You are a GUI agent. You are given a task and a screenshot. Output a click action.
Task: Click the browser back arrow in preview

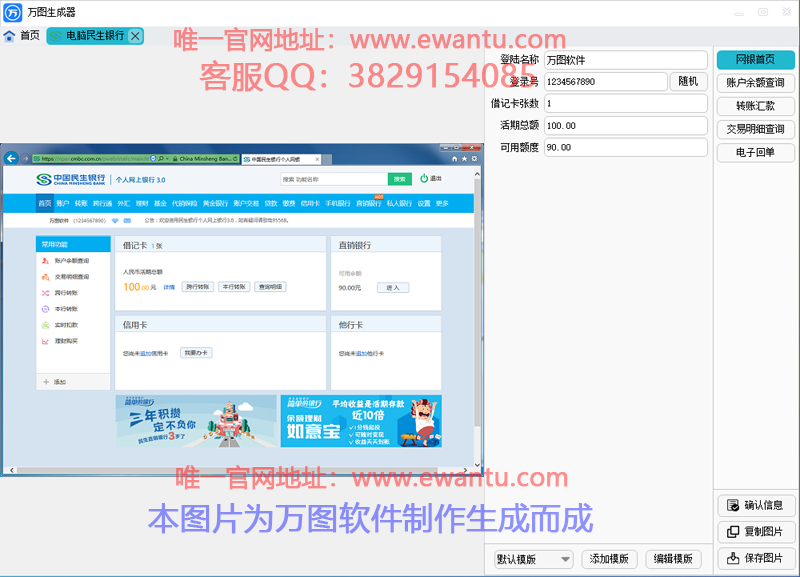11,159
